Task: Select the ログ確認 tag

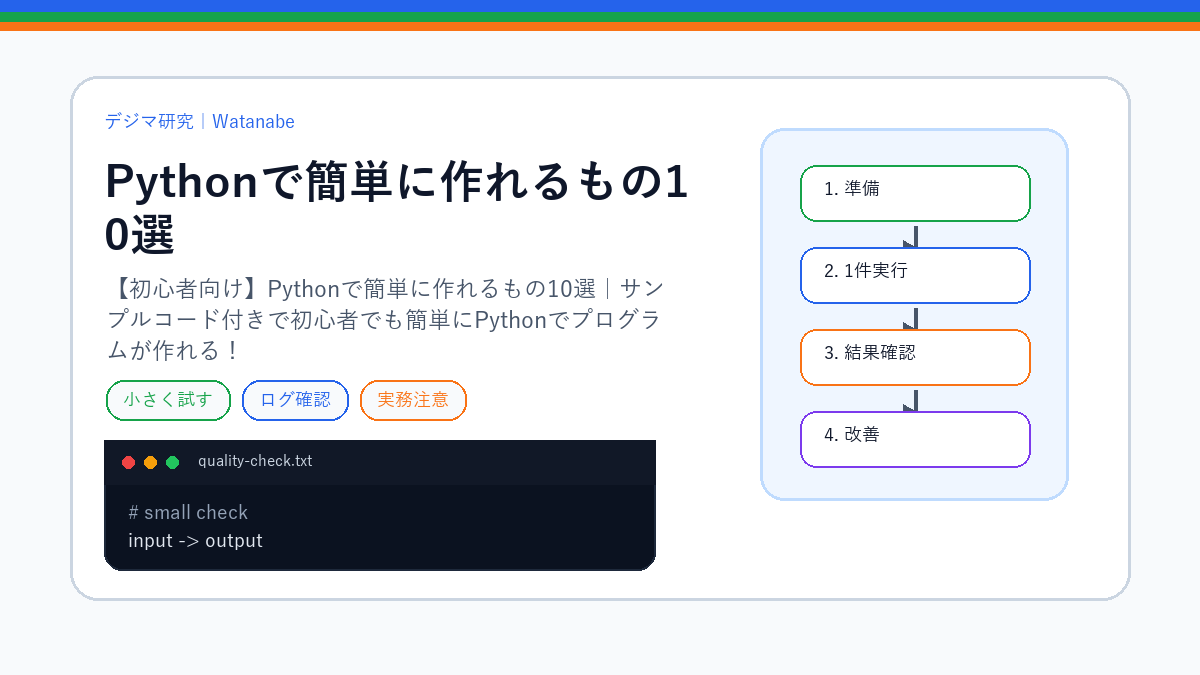Action: pos(295,400)
